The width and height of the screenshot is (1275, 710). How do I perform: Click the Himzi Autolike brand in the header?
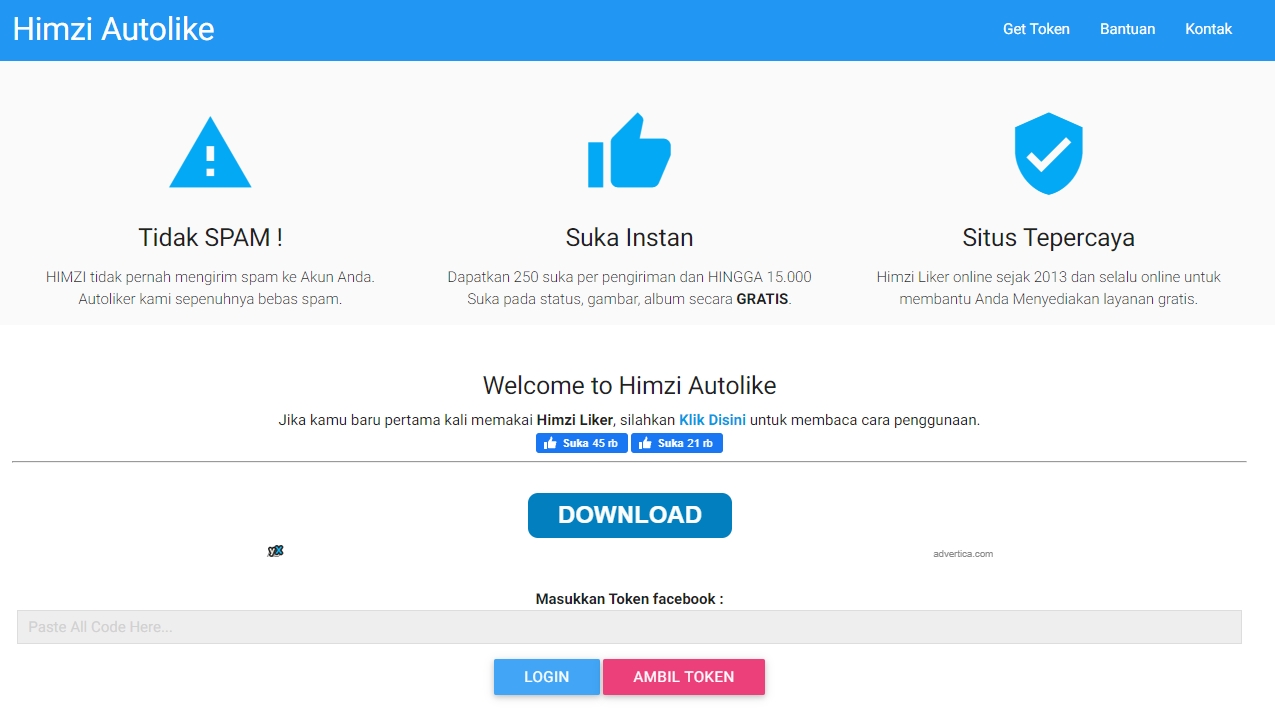(x=113, y=29)
